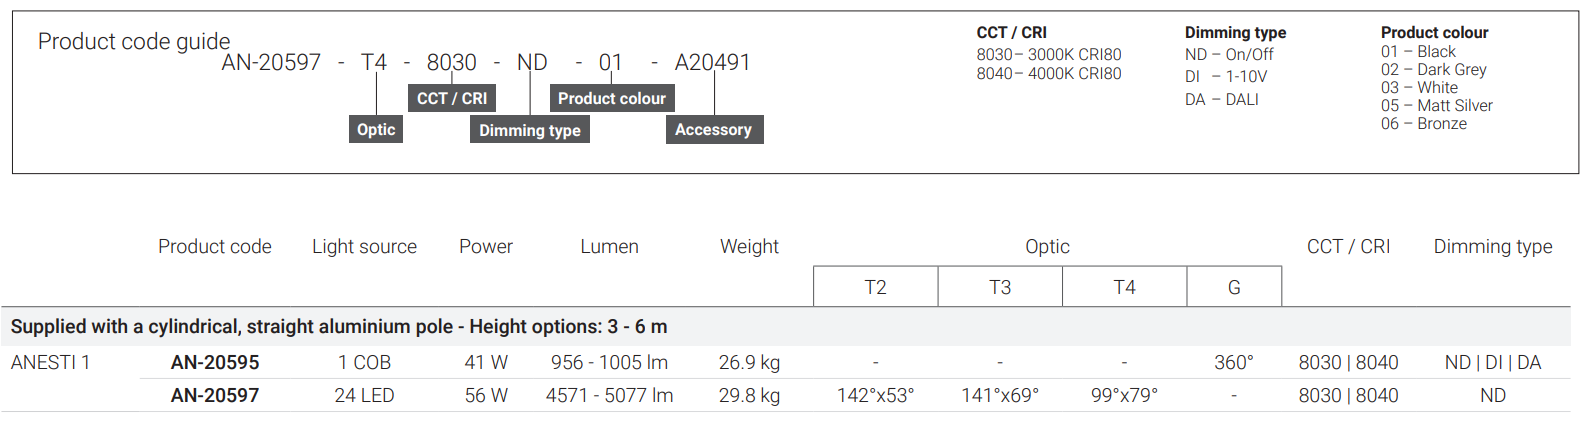This screenshot has height=426, width=1591.
Task: Click the Light source column header
Action: [x=364, y=246]
